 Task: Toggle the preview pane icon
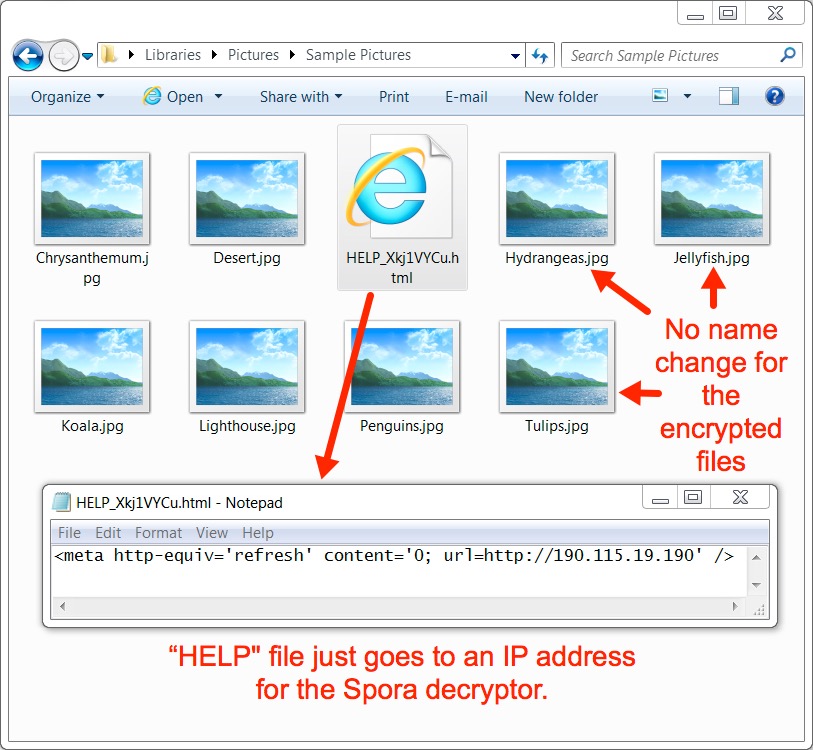coord(728,96)
